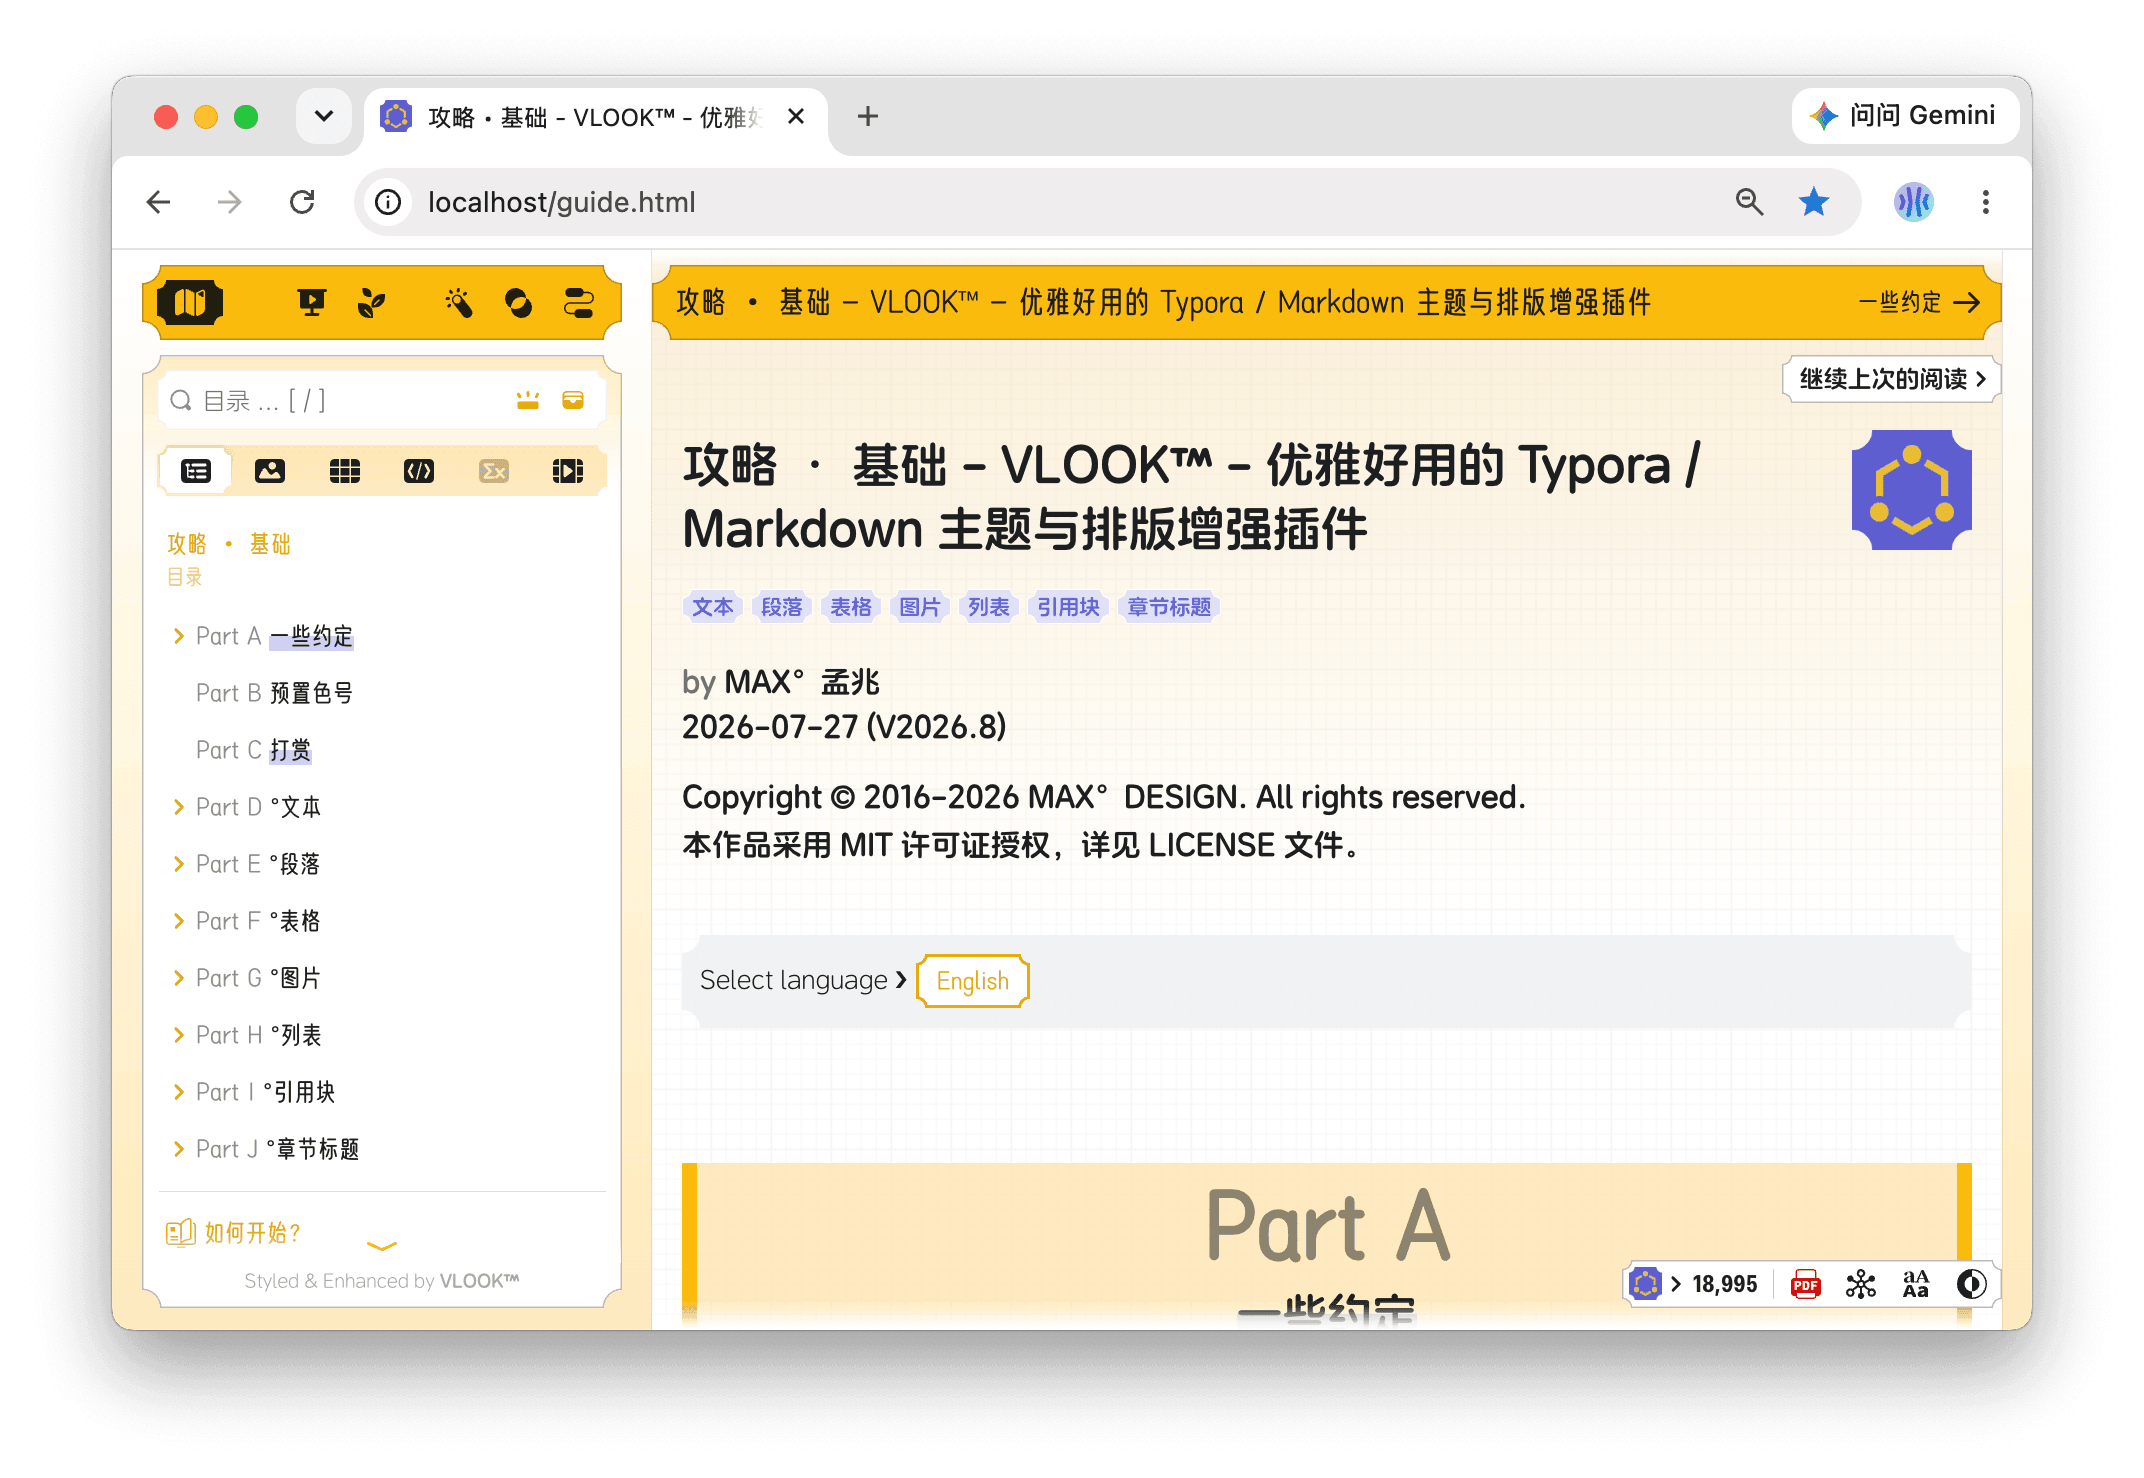
Task: Click the linked-nodes connector icon in toolbar
Action: [578, 302]
